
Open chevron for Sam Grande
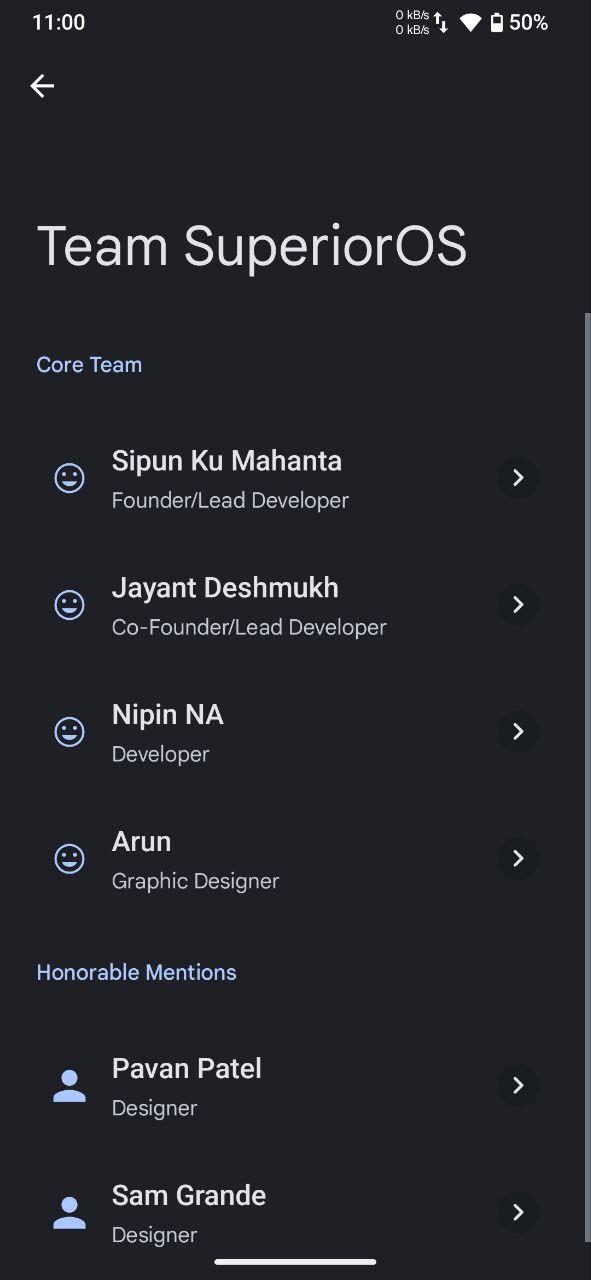tap(518, 1213)
